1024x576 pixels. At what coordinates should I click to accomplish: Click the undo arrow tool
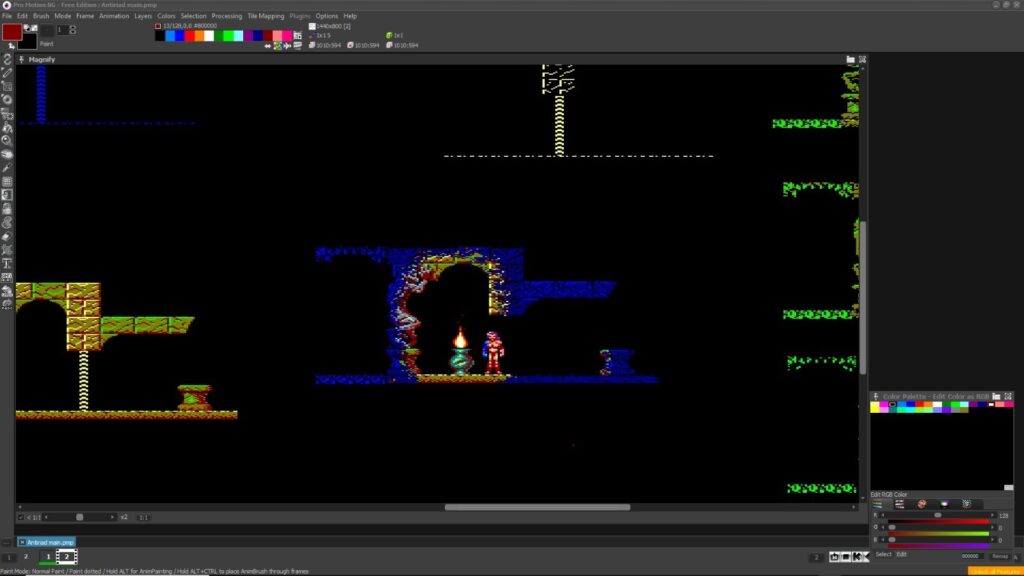[7, 289]
